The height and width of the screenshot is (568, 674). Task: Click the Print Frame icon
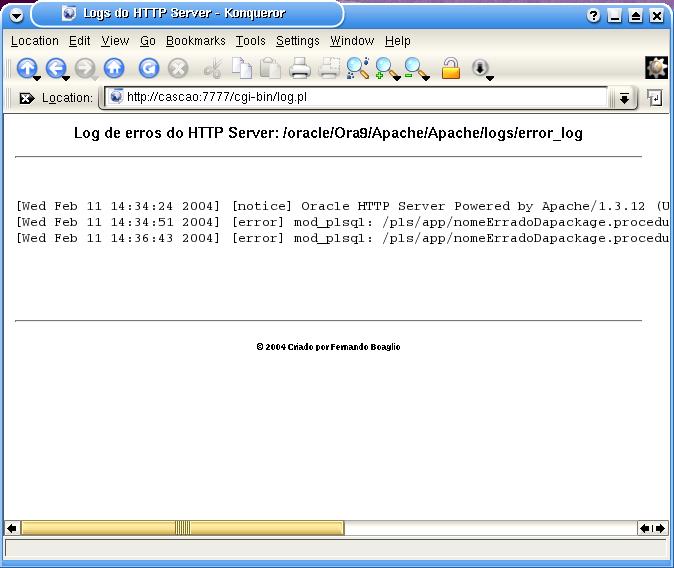tap(329, 68)
